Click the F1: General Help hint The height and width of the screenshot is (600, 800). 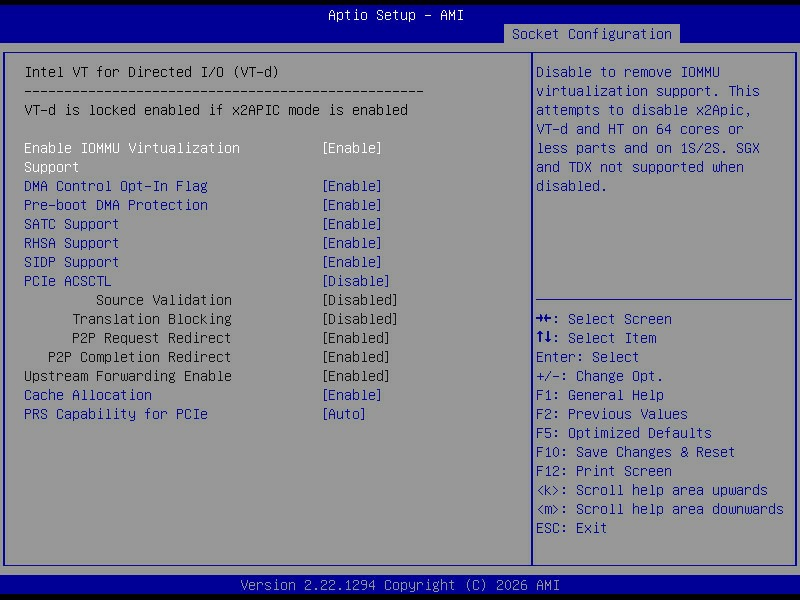(x=600, y=395)
